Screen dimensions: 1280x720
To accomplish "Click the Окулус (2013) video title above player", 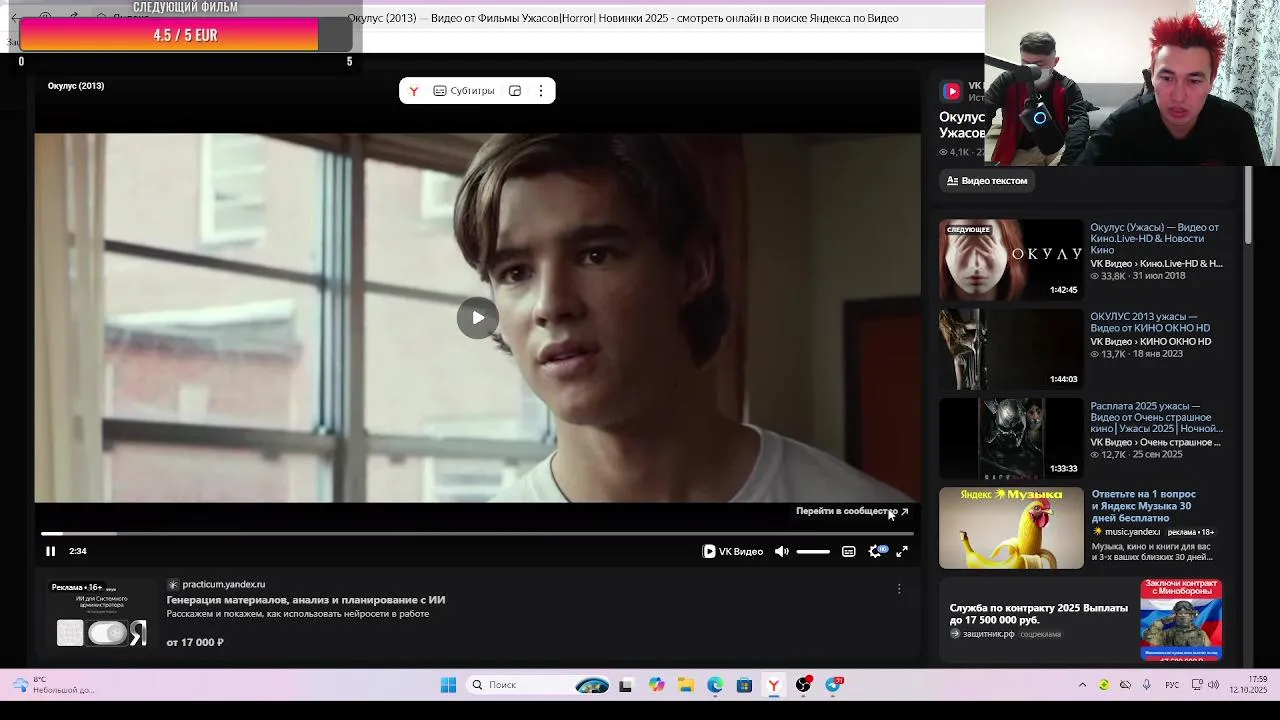I will pos(76,86).
